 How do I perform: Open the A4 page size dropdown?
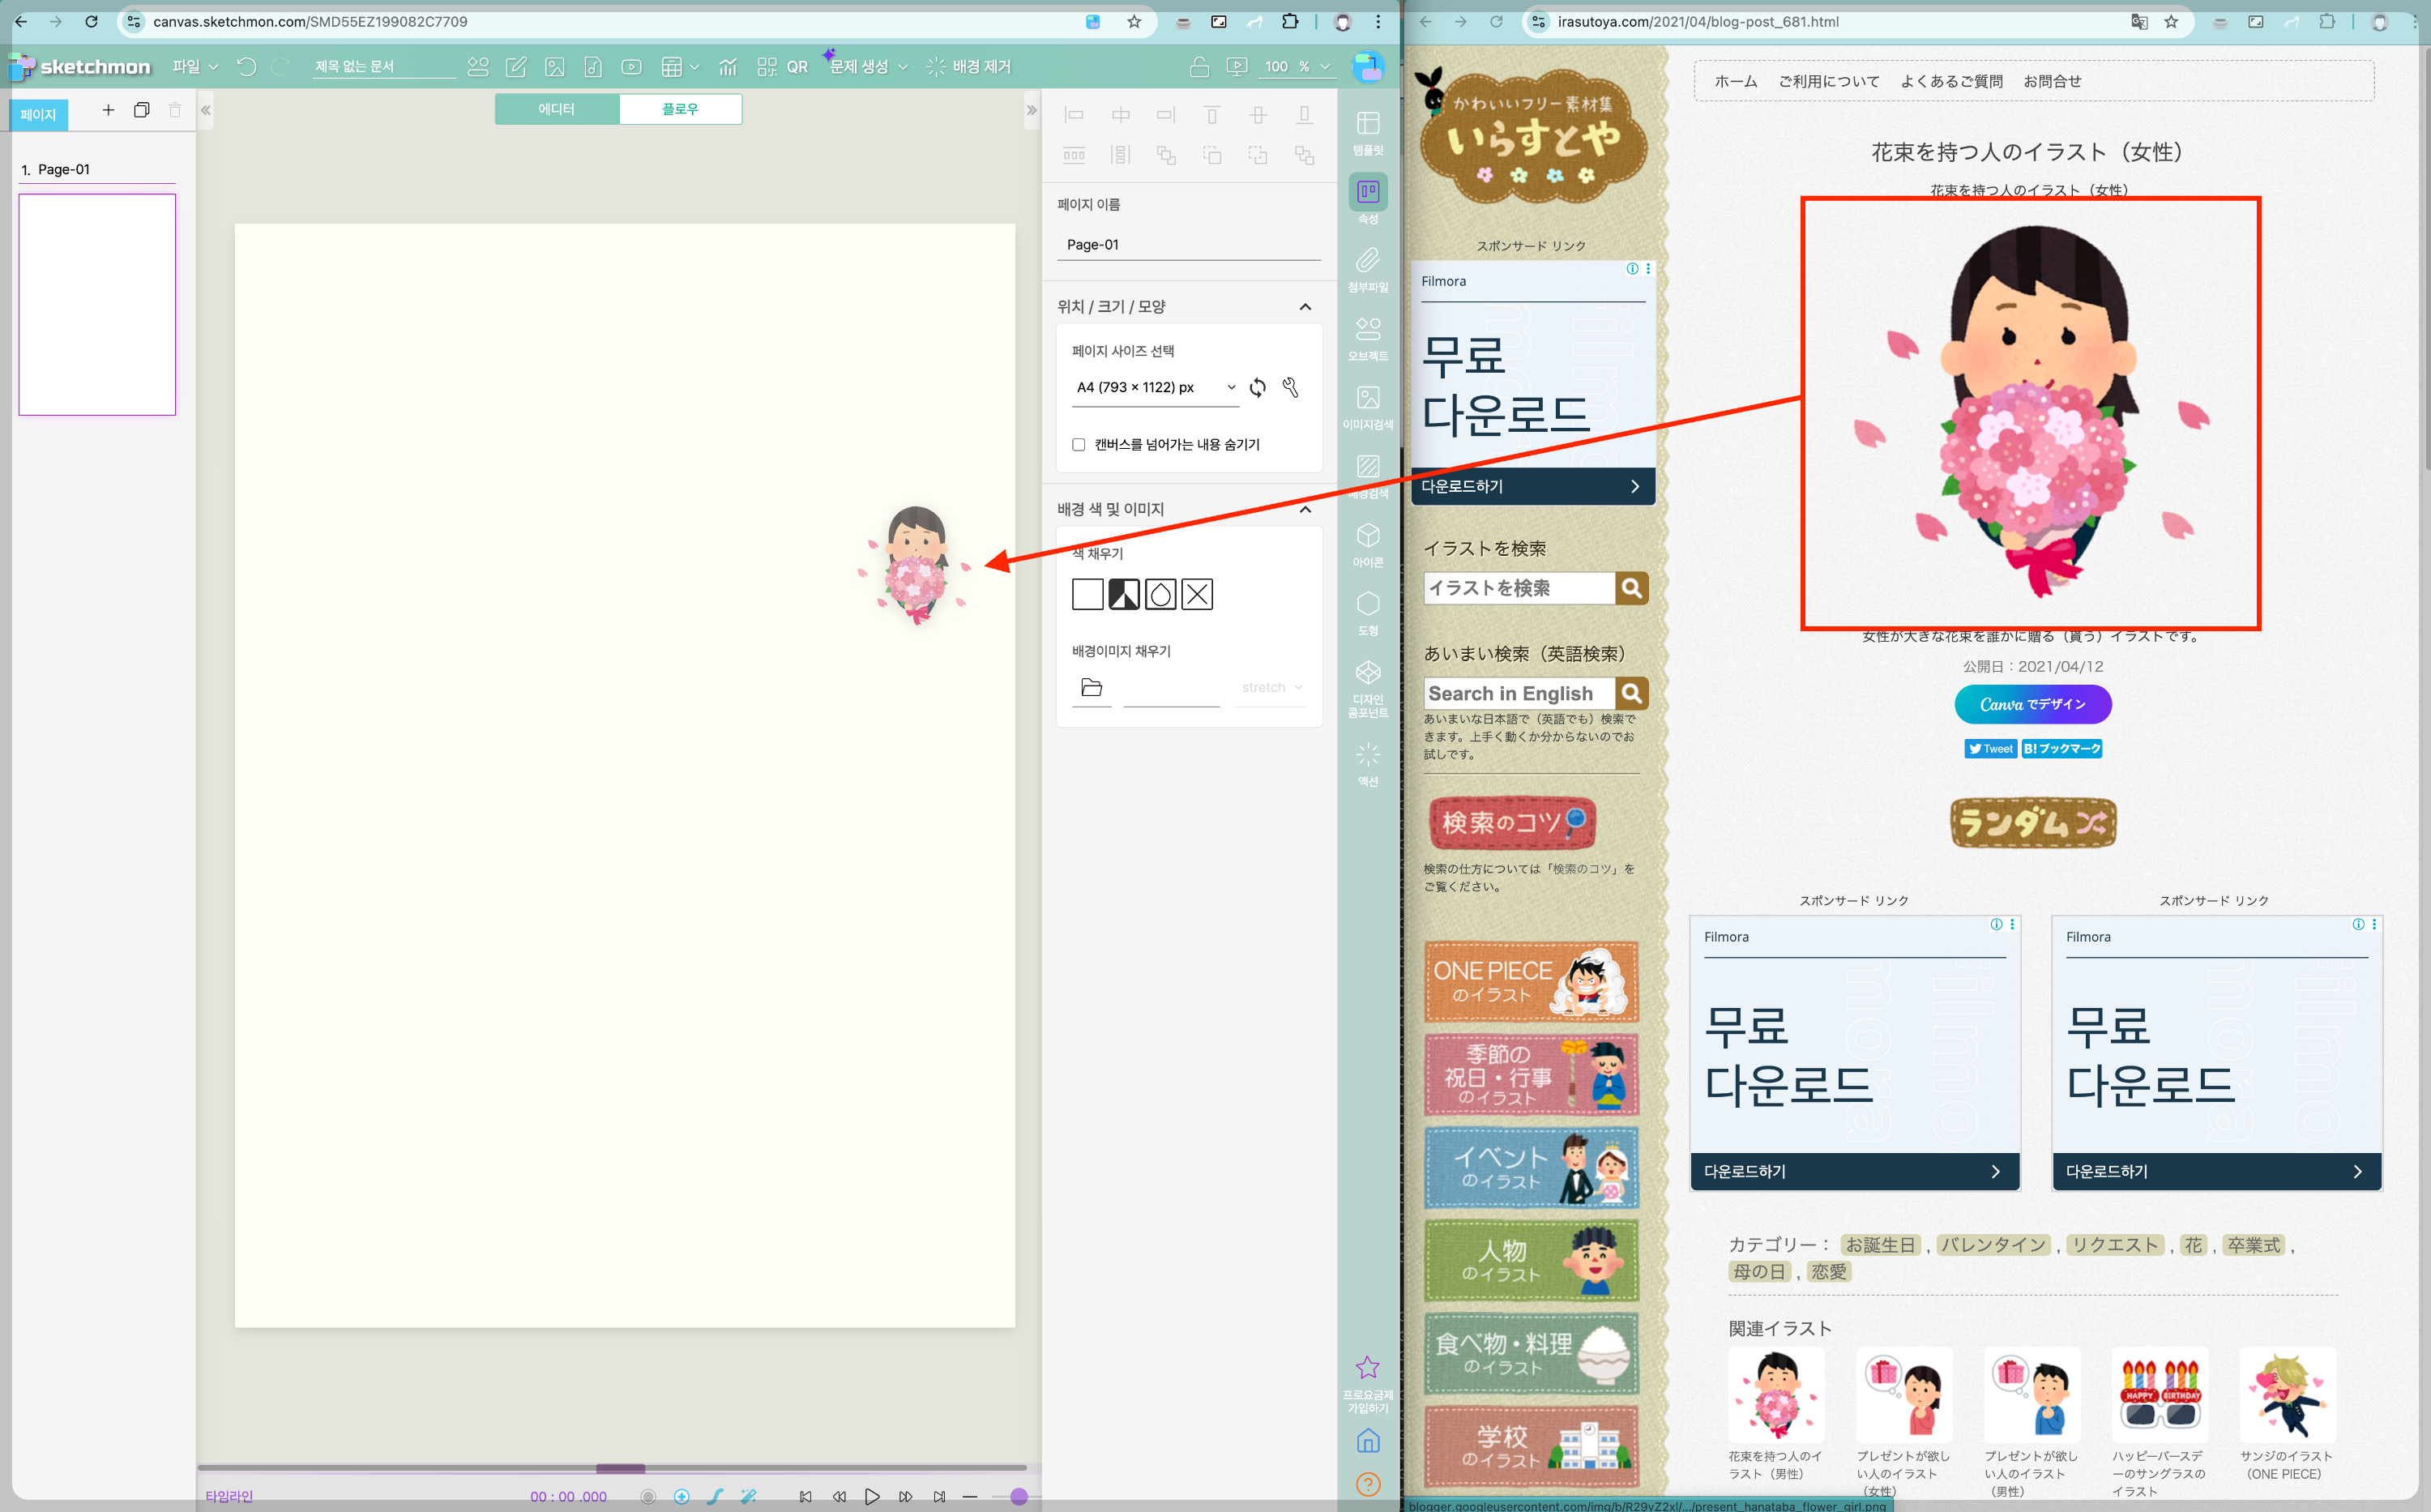tap(1155, 388)
